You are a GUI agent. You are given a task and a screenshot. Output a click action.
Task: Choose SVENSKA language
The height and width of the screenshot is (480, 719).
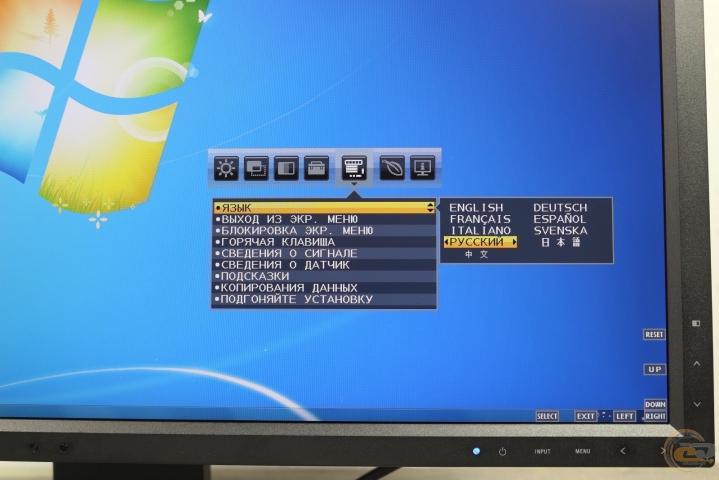point(560,231)
